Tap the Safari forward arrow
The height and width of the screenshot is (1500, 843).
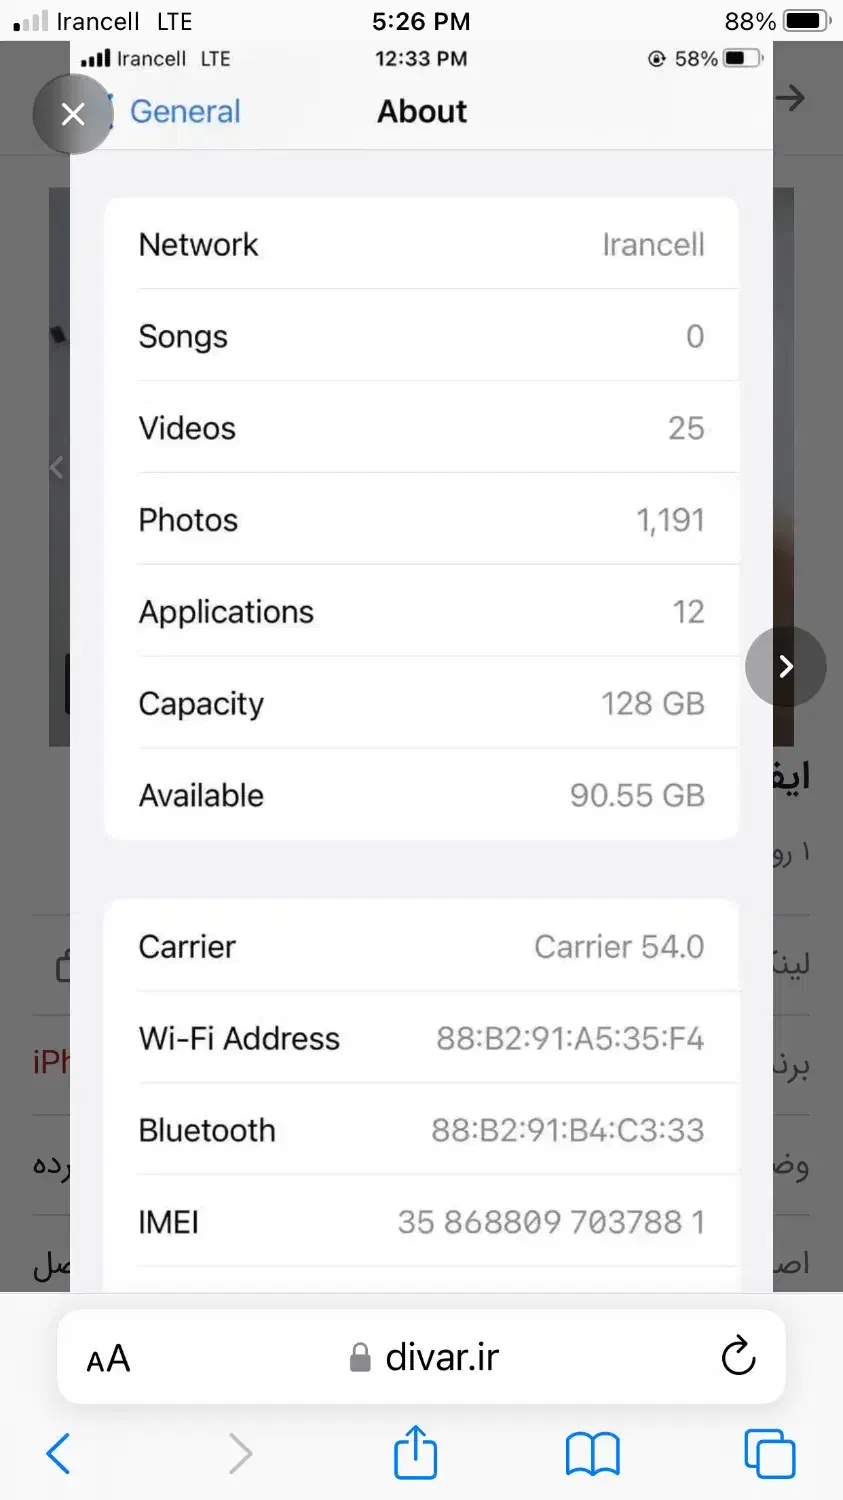(240, 1453)
